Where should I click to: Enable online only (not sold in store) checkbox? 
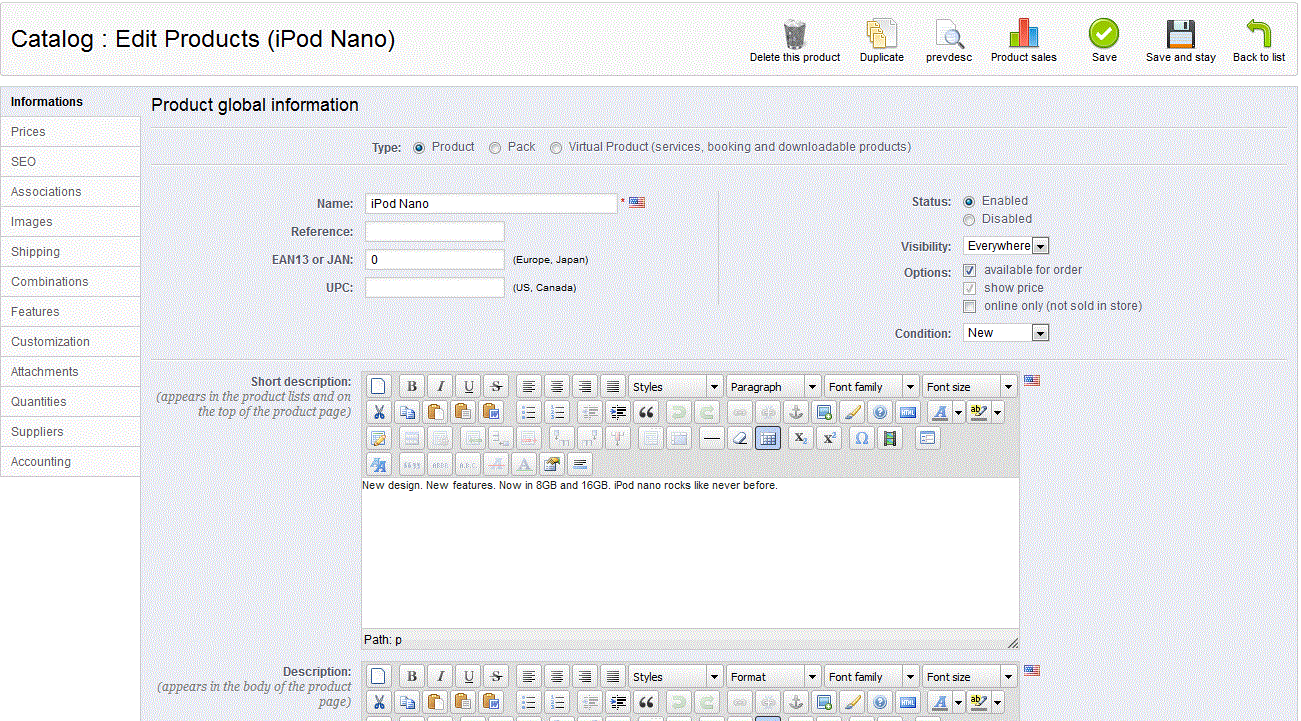pos(969,306)
